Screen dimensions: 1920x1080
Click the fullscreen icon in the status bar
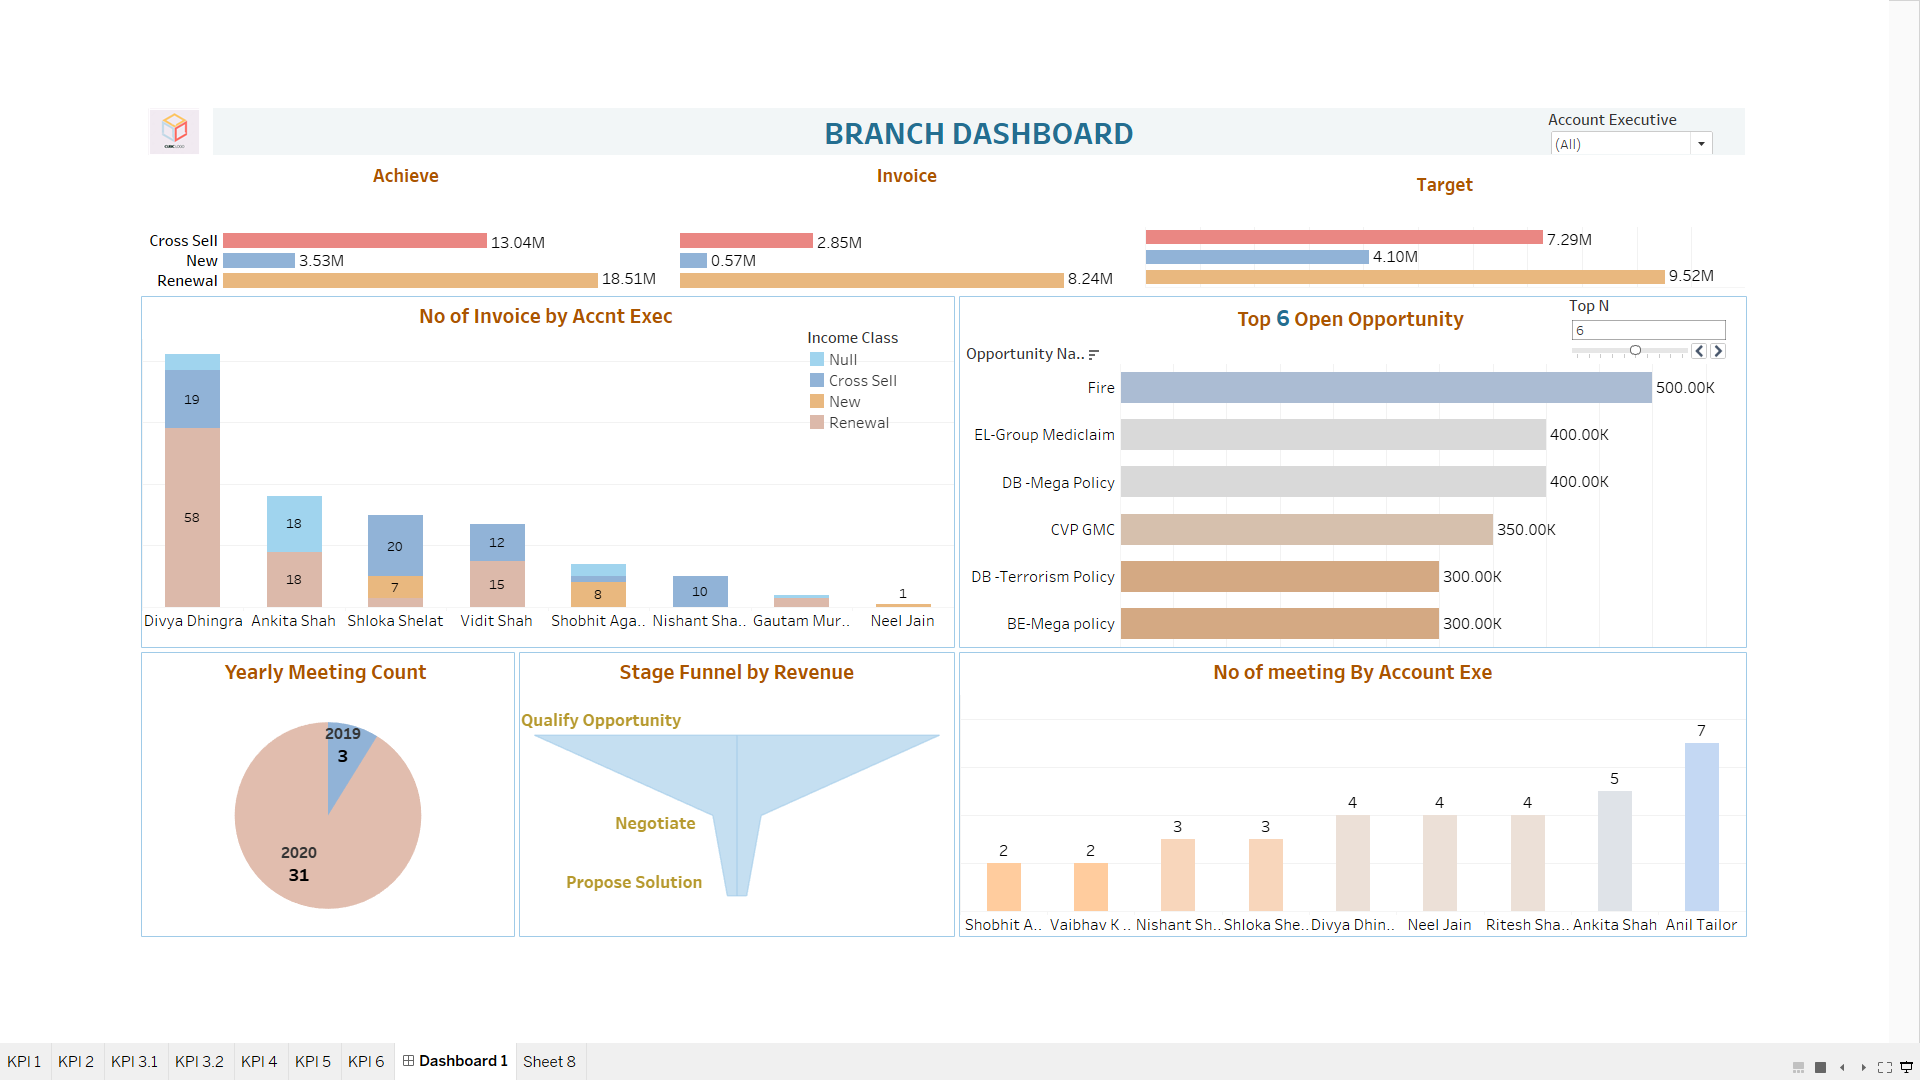coord(1886,1067)
